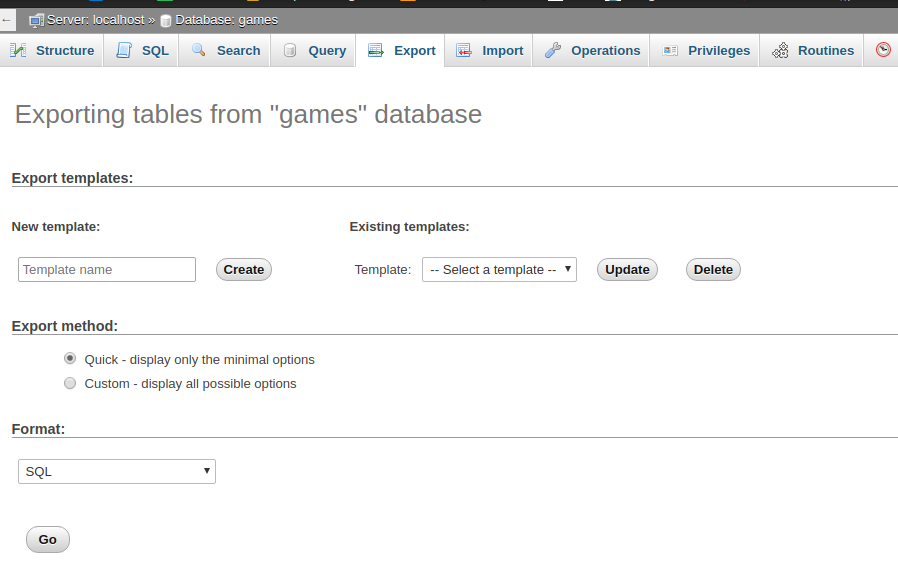Viewport: 898px width, 578px height.
Task: Click the 'Format:' section heading
Action: point(38,429)
